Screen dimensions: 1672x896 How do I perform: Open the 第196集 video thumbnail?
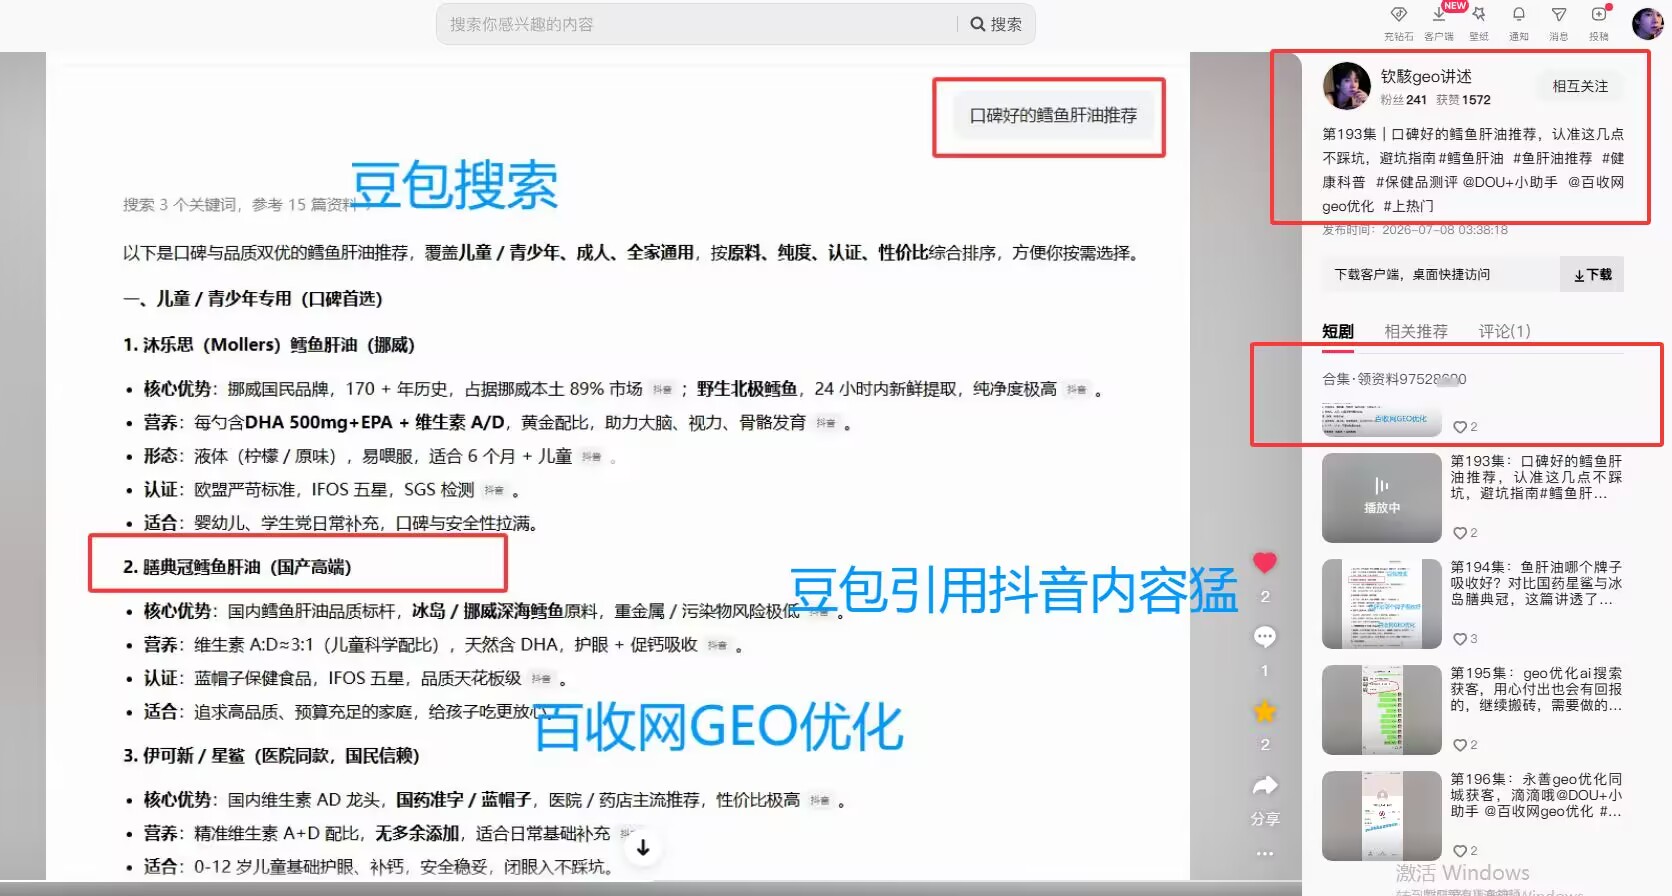pos(1382,816)
